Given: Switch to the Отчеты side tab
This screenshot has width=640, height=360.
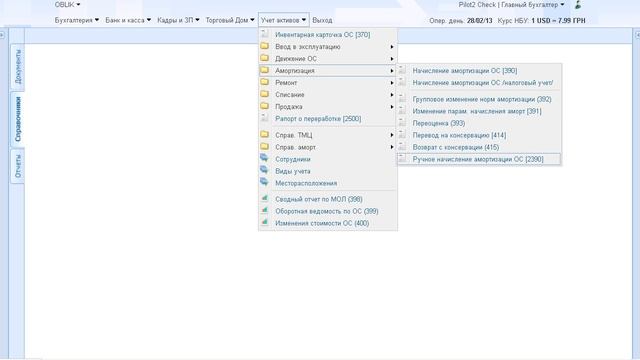Looking at the screenshot, I should click(18, 166).
